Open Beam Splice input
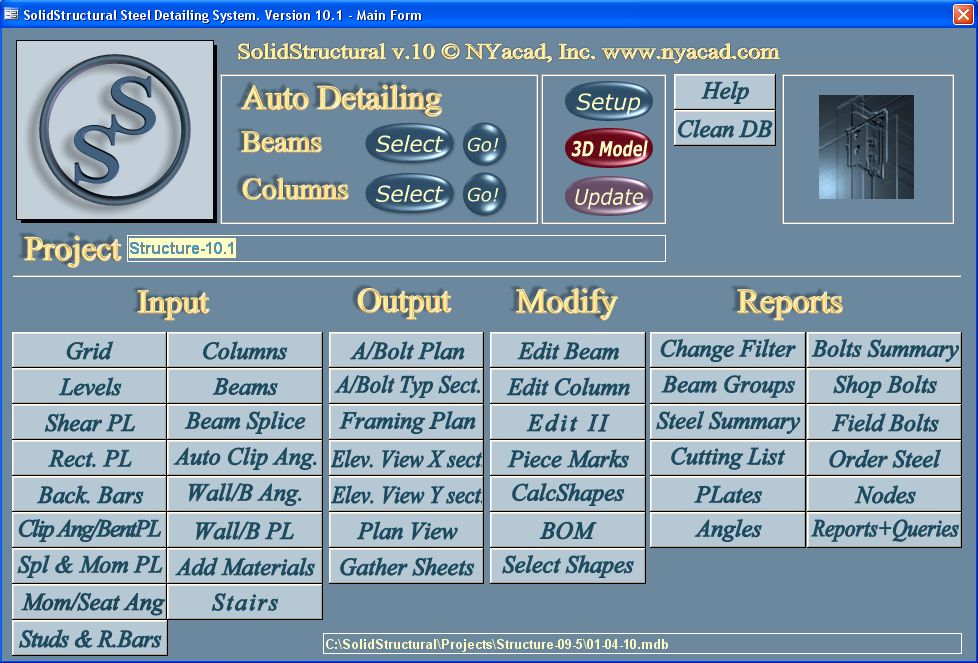Image resolution: width=978 pixels, height=663 pixels. point(244,422)
